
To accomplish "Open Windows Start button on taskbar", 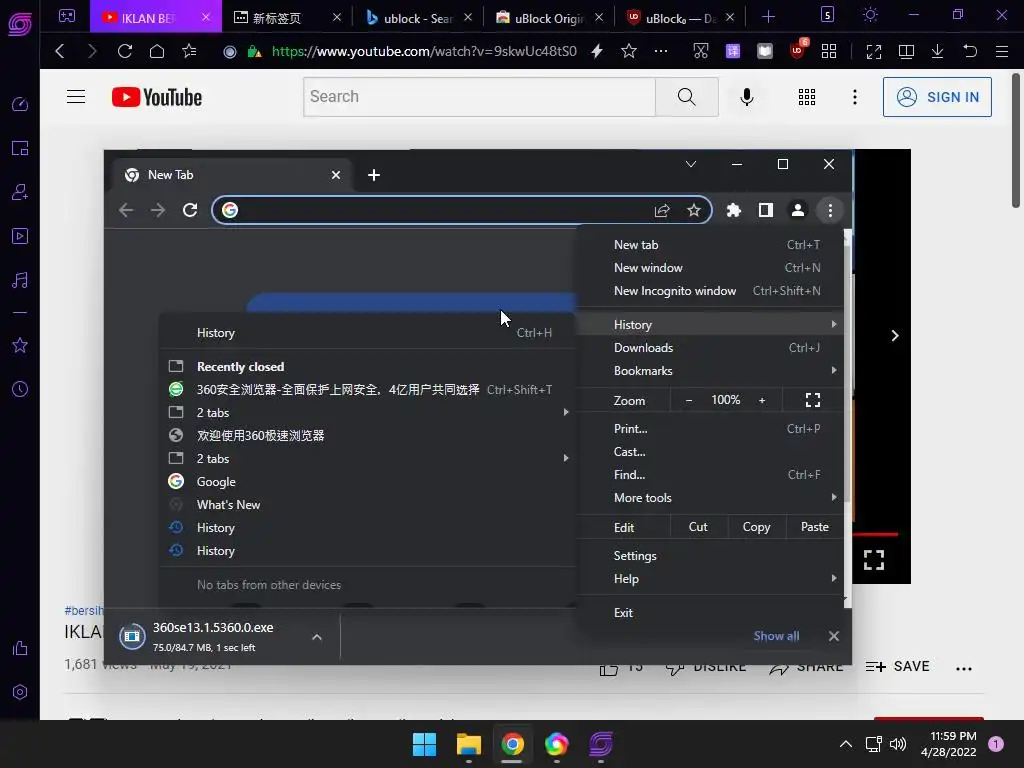I will [x=424, y=744].
